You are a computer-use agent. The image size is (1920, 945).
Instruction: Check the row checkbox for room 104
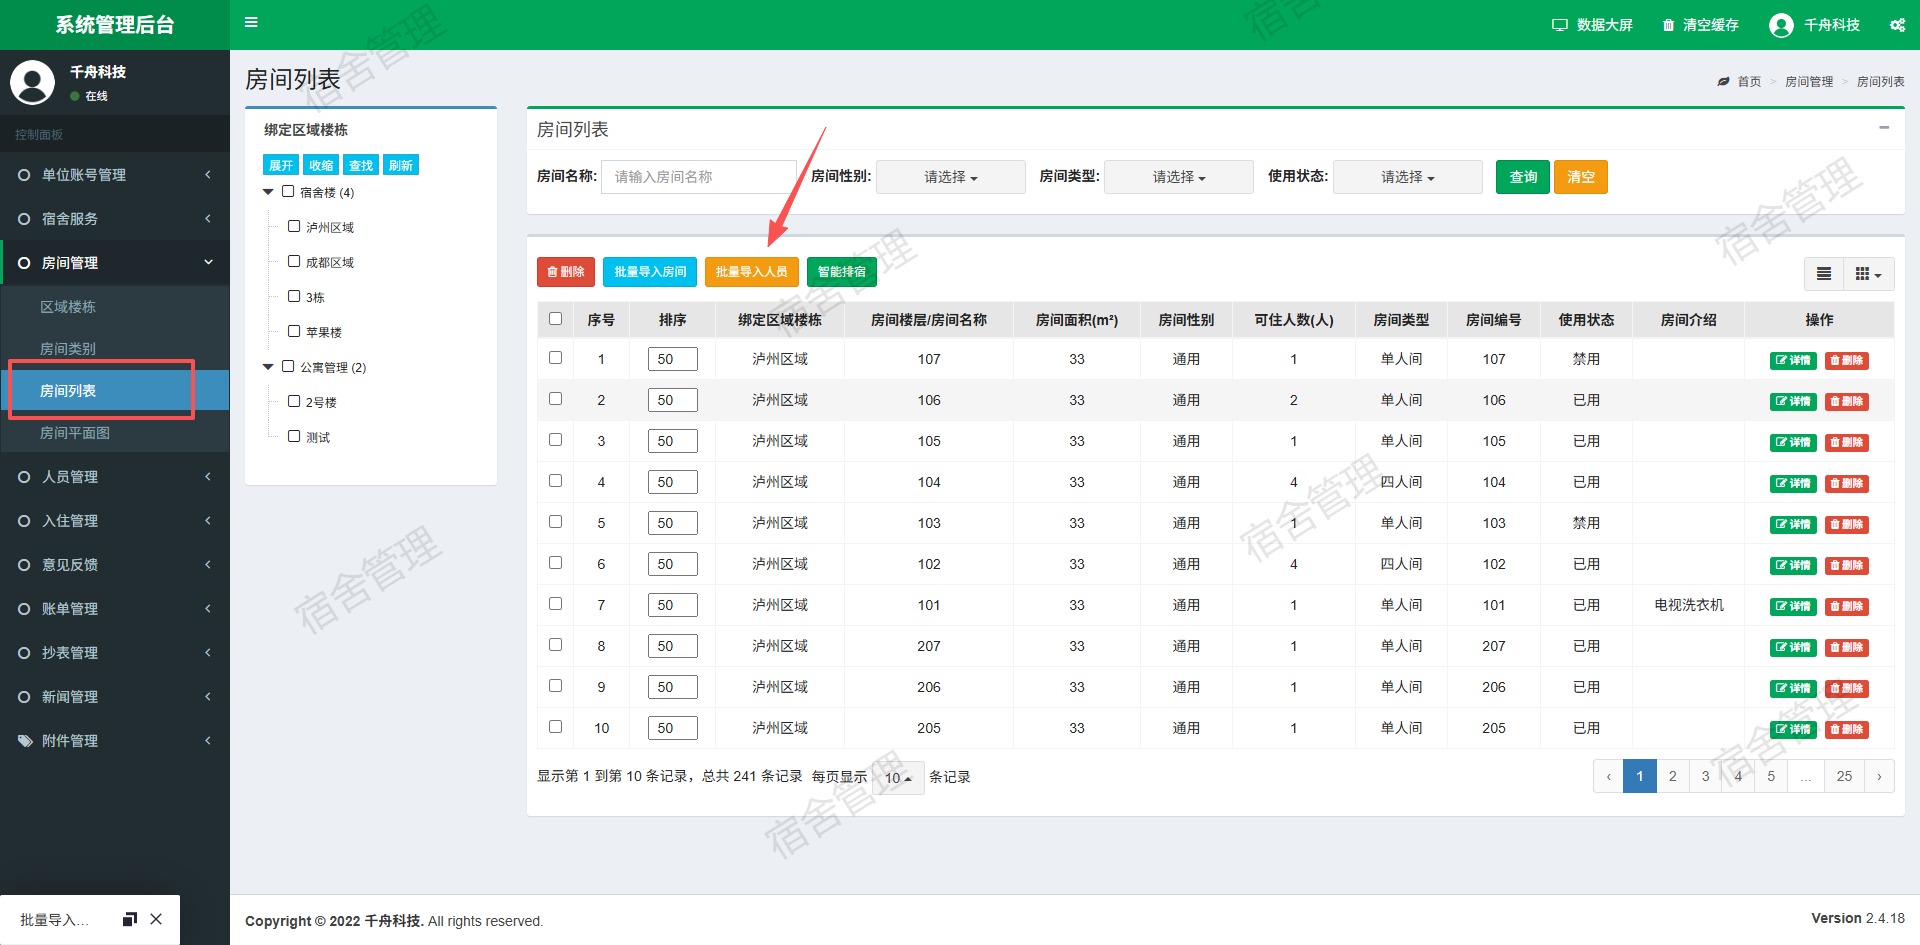point(555,481)
